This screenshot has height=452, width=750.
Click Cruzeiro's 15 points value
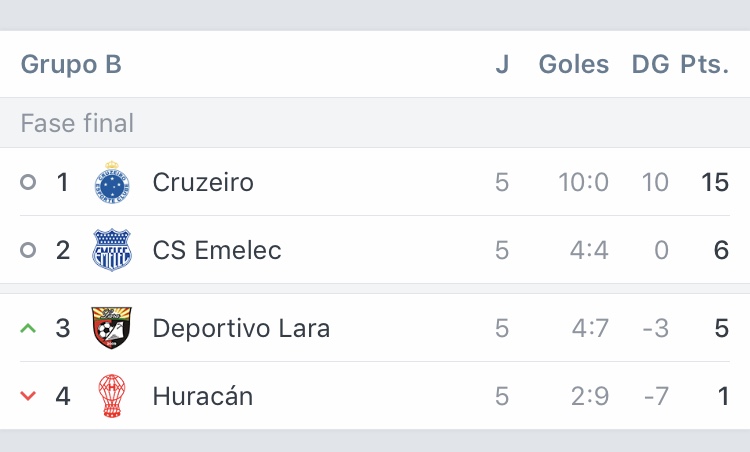714,182
